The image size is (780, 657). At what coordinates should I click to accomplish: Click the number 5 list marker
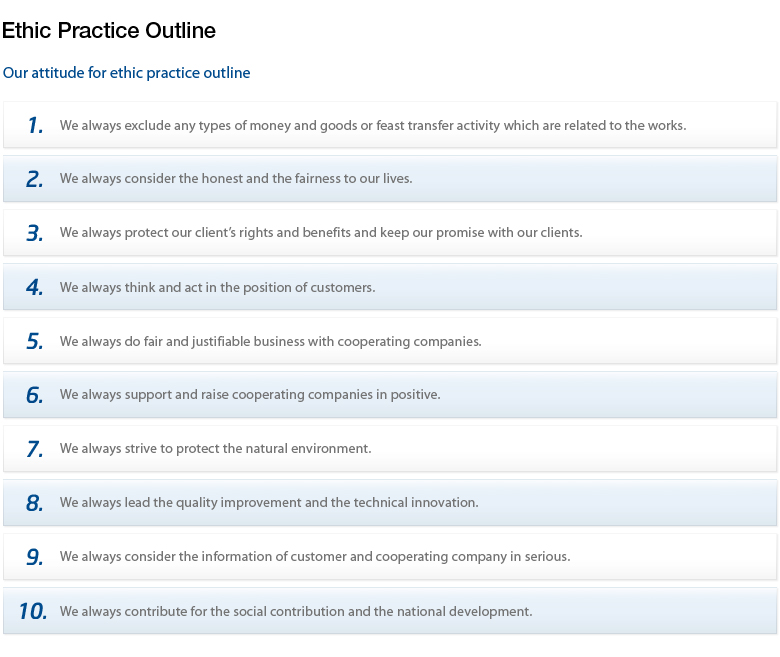(35, 341)
